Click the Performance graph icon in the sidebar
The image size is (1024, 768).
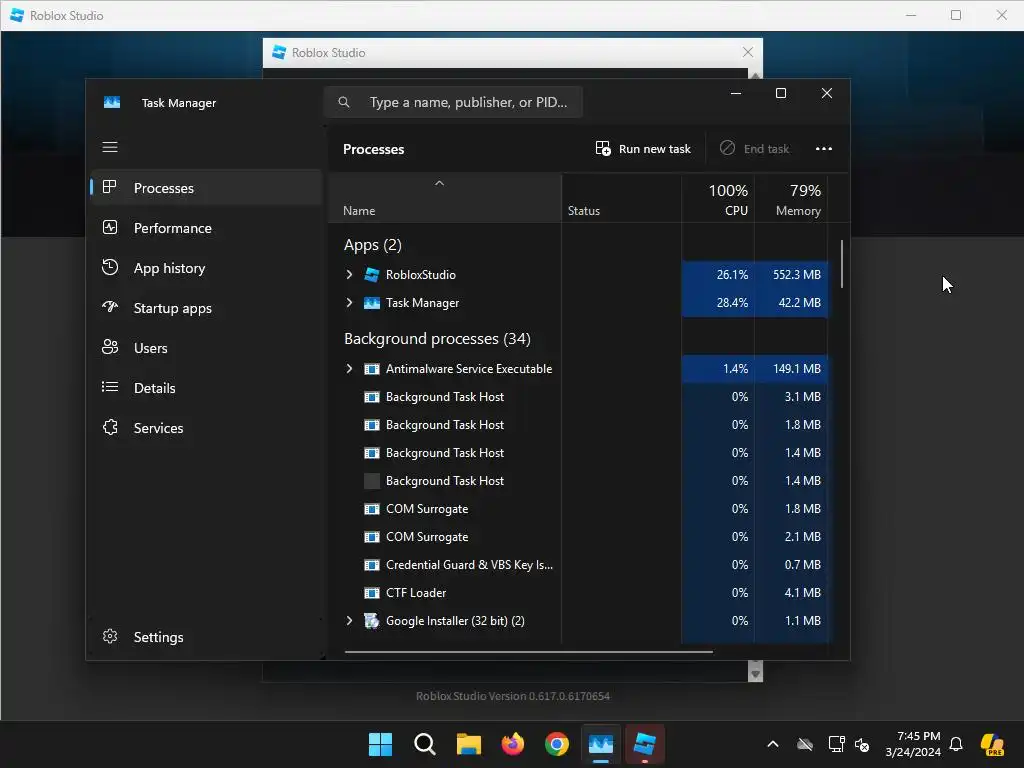click(x=110, y=227)
